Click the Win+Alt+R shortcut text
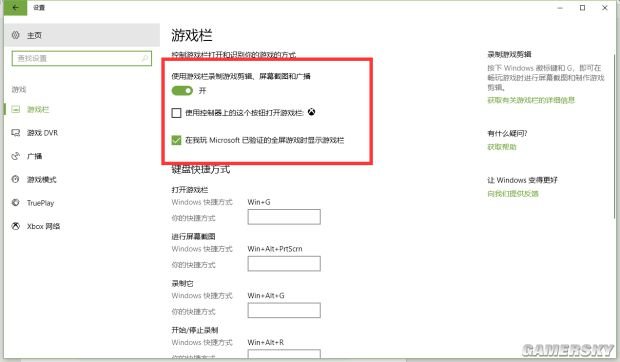This screenshot has height=362, width=620. (x=266, y=342)
